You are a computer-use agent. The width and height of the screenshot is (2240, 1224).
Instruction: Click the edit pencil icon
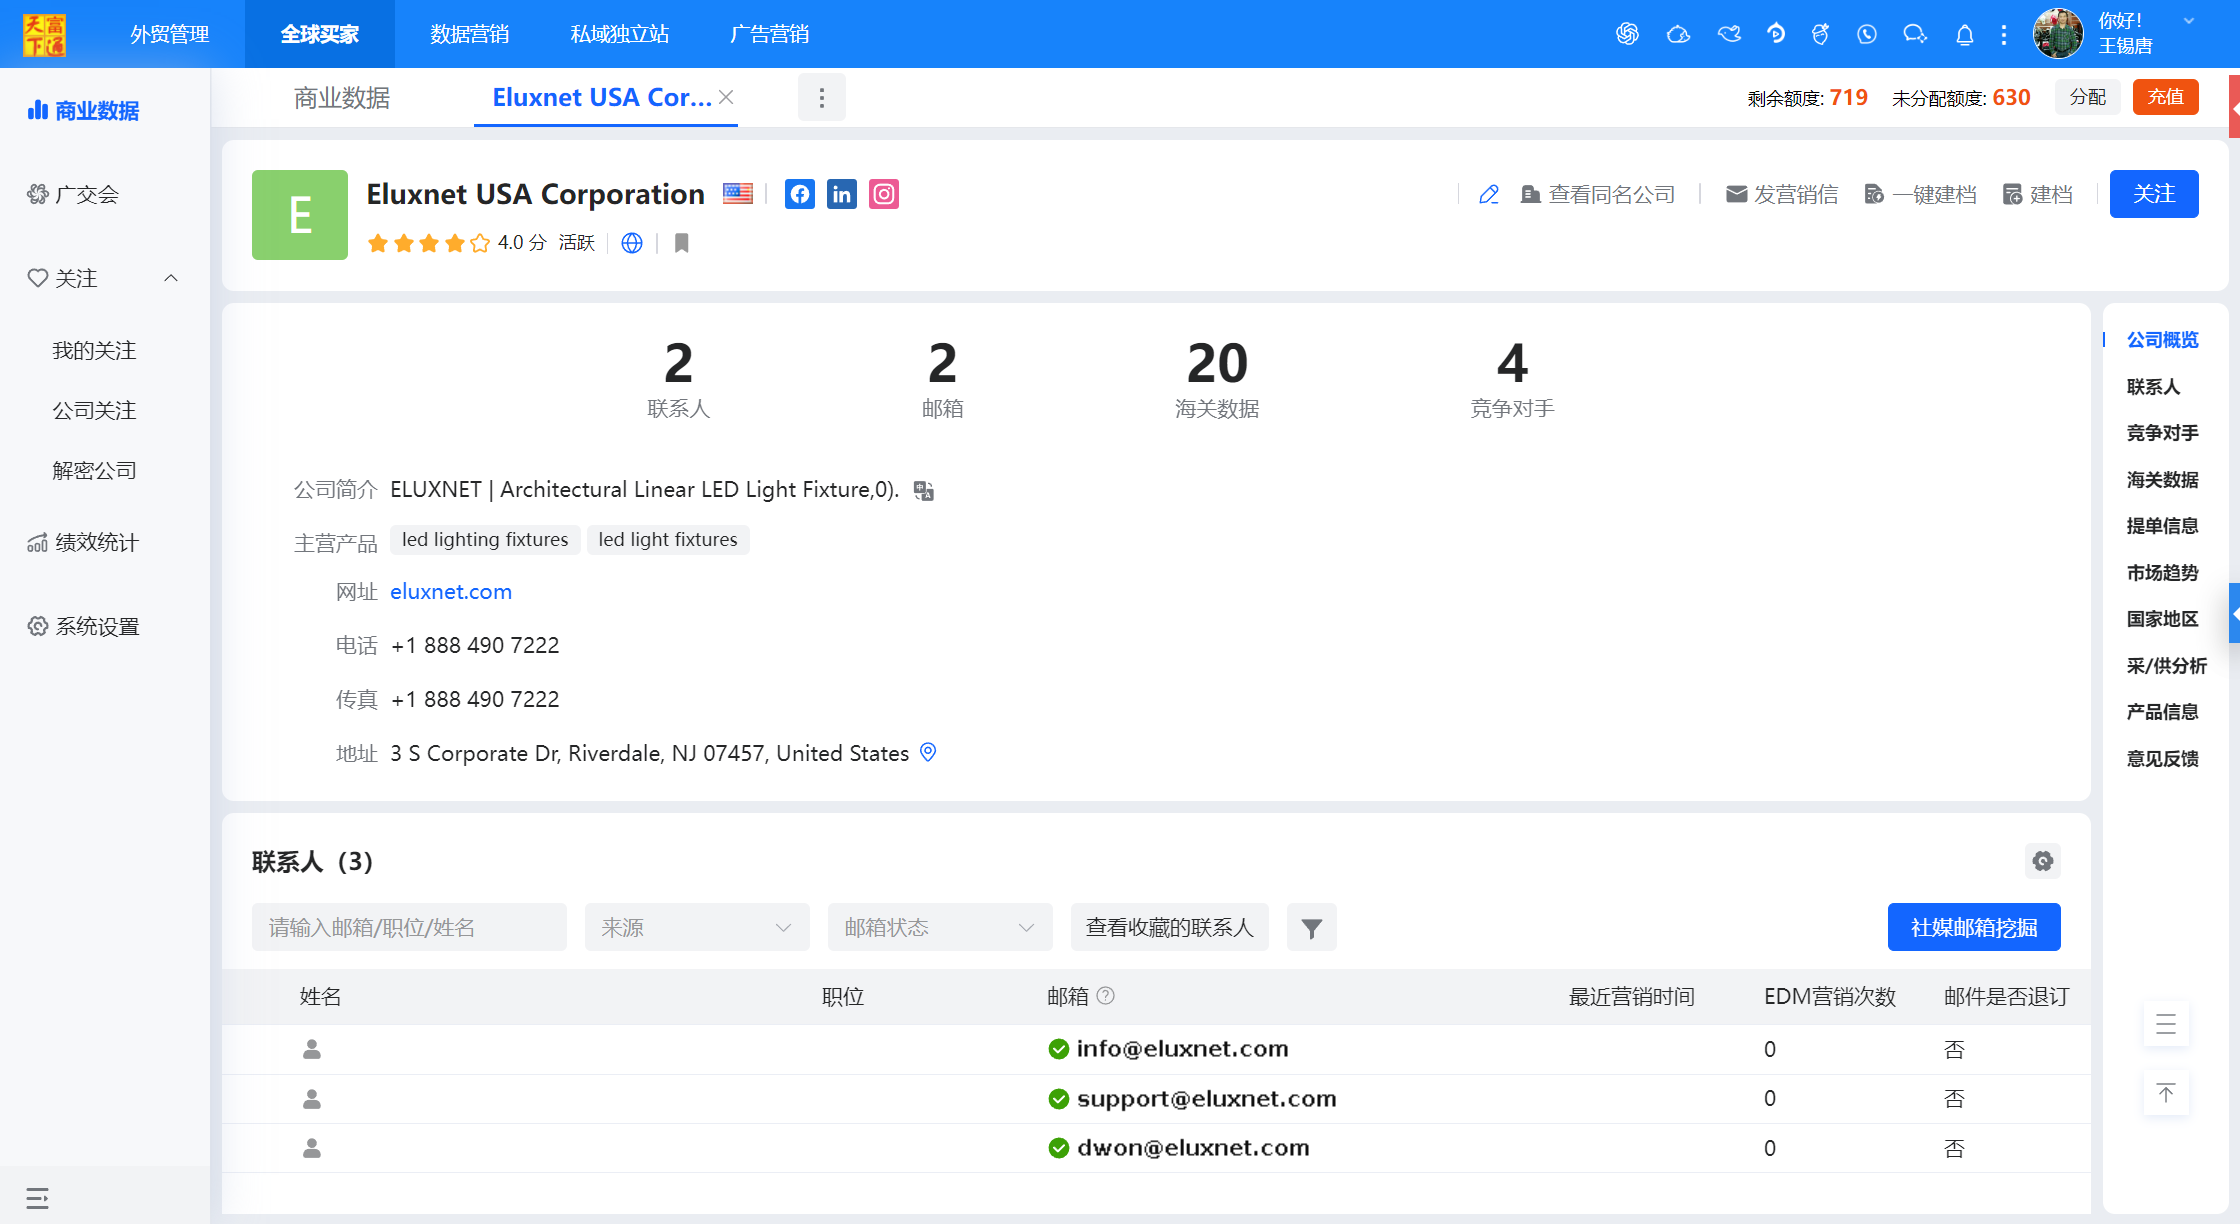[1489, 194]
